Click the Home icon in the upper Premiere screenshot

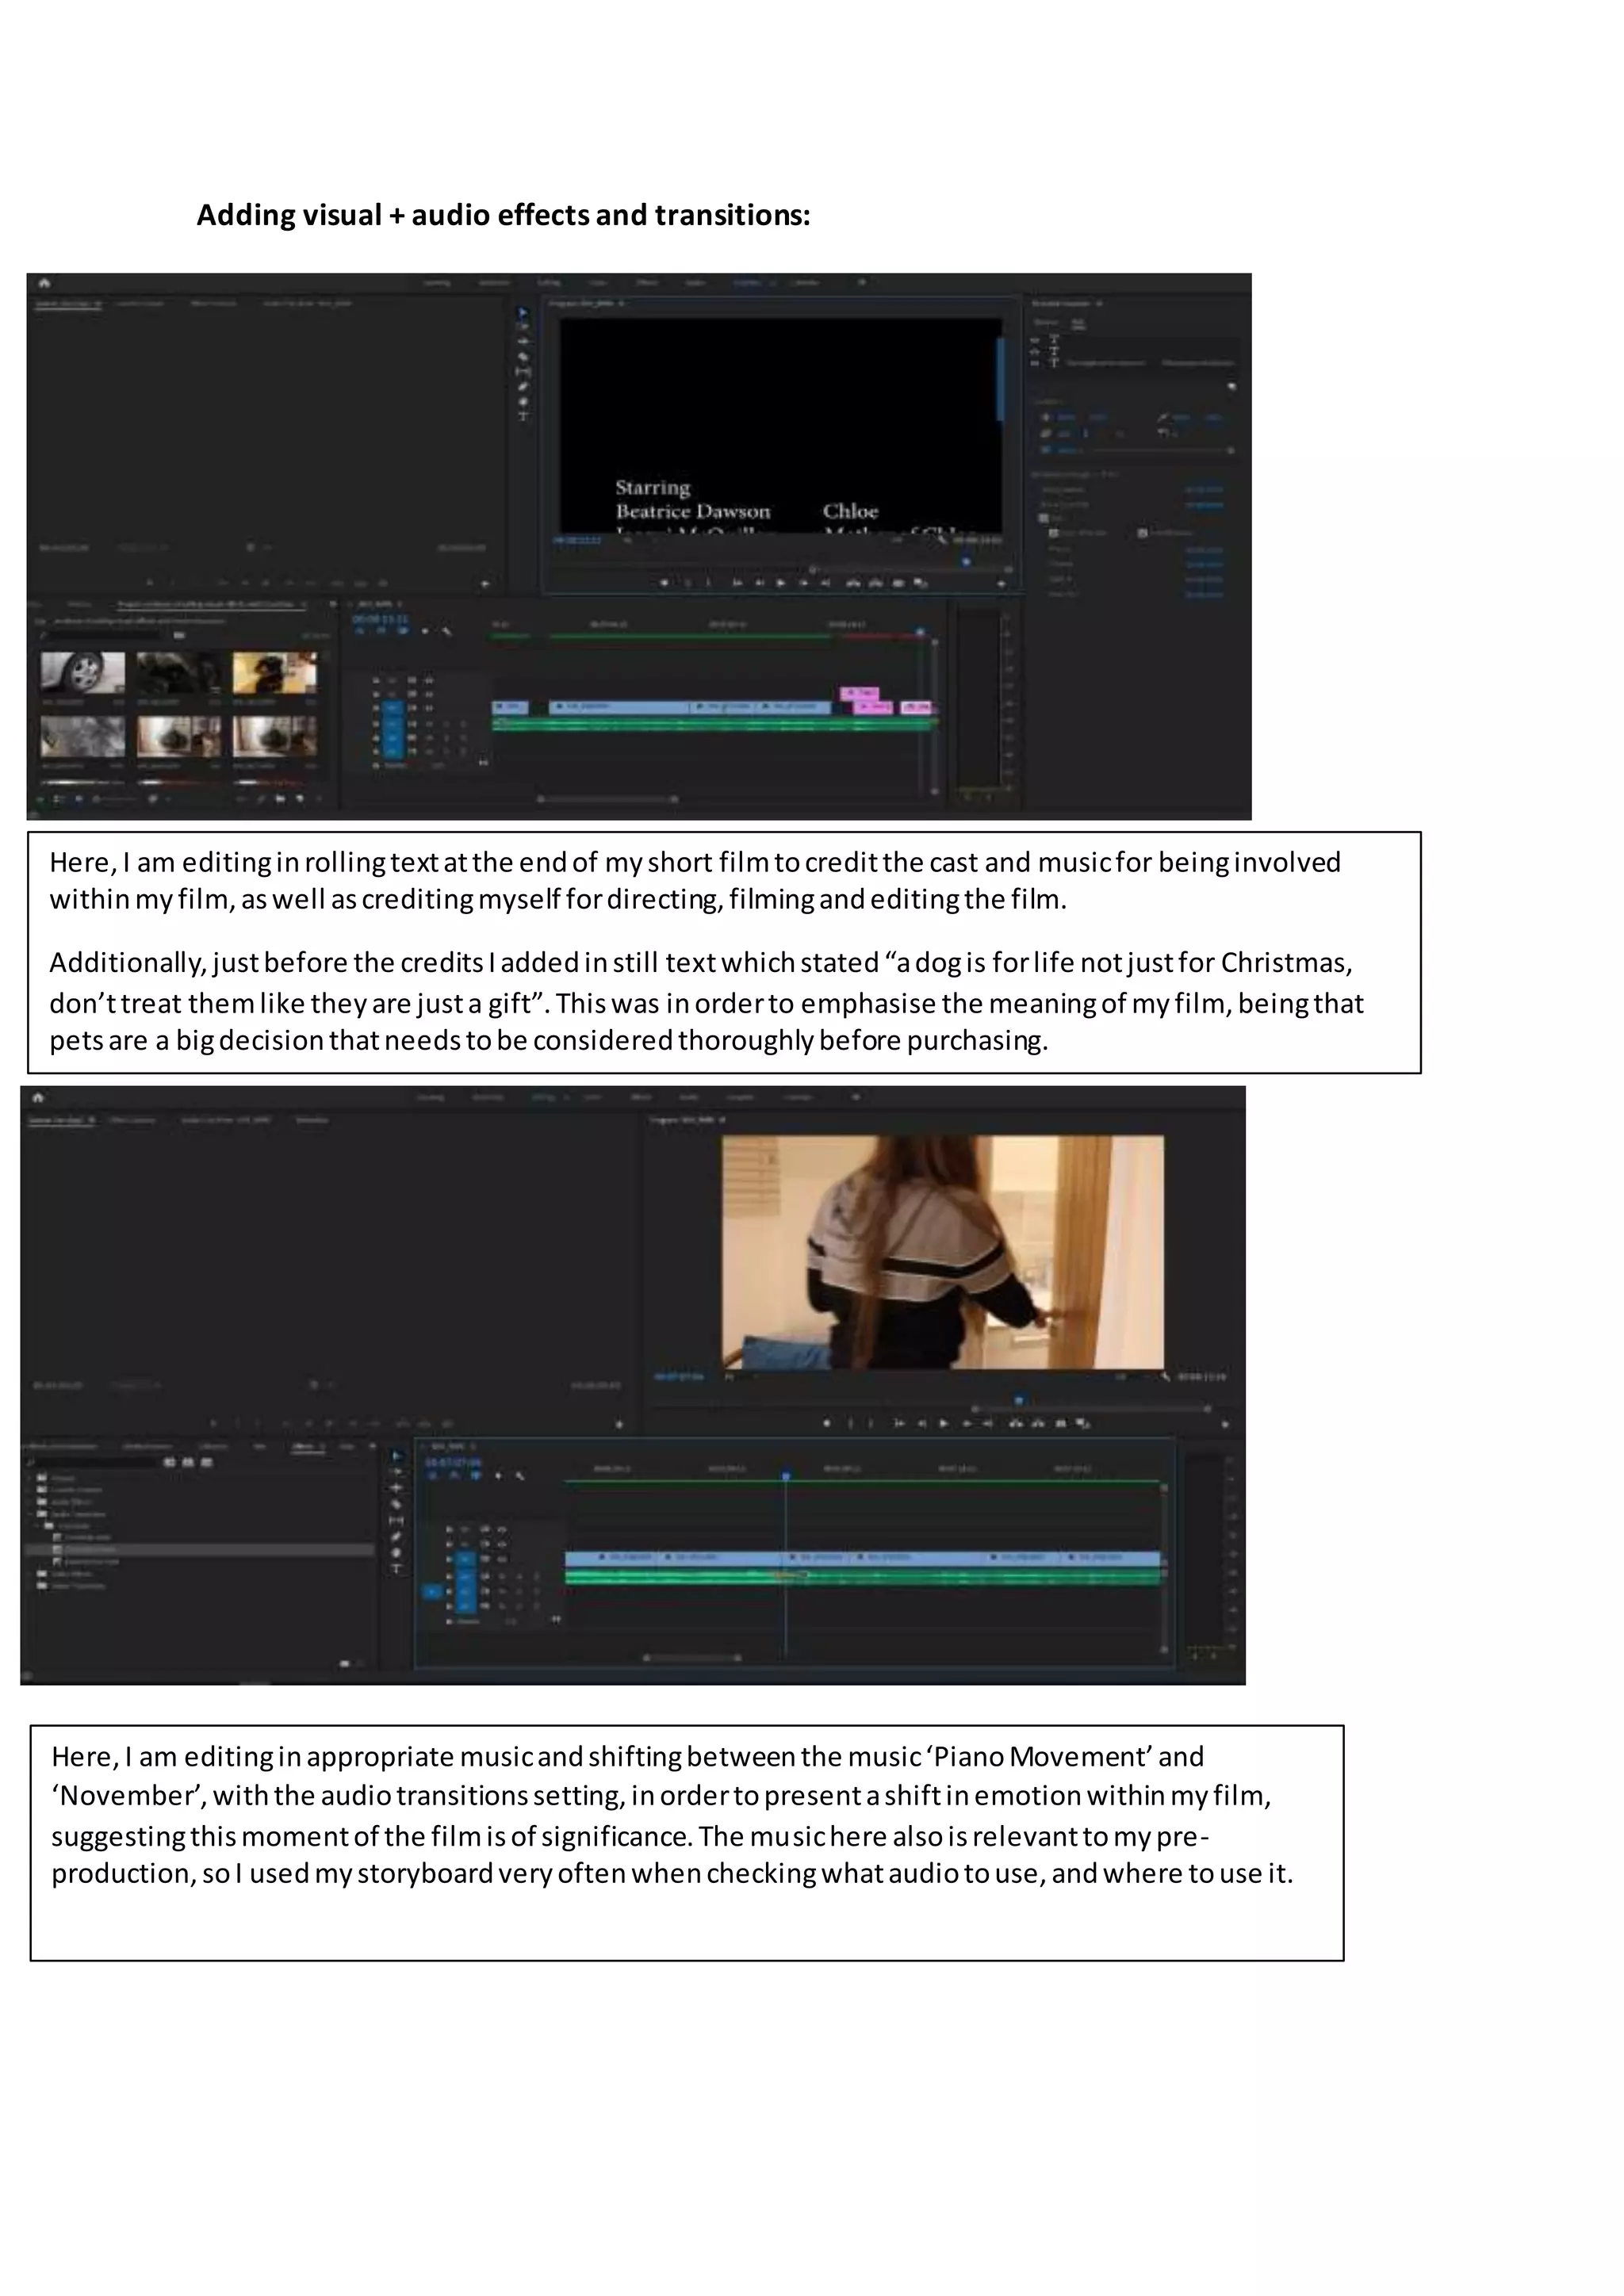(44, 283)
